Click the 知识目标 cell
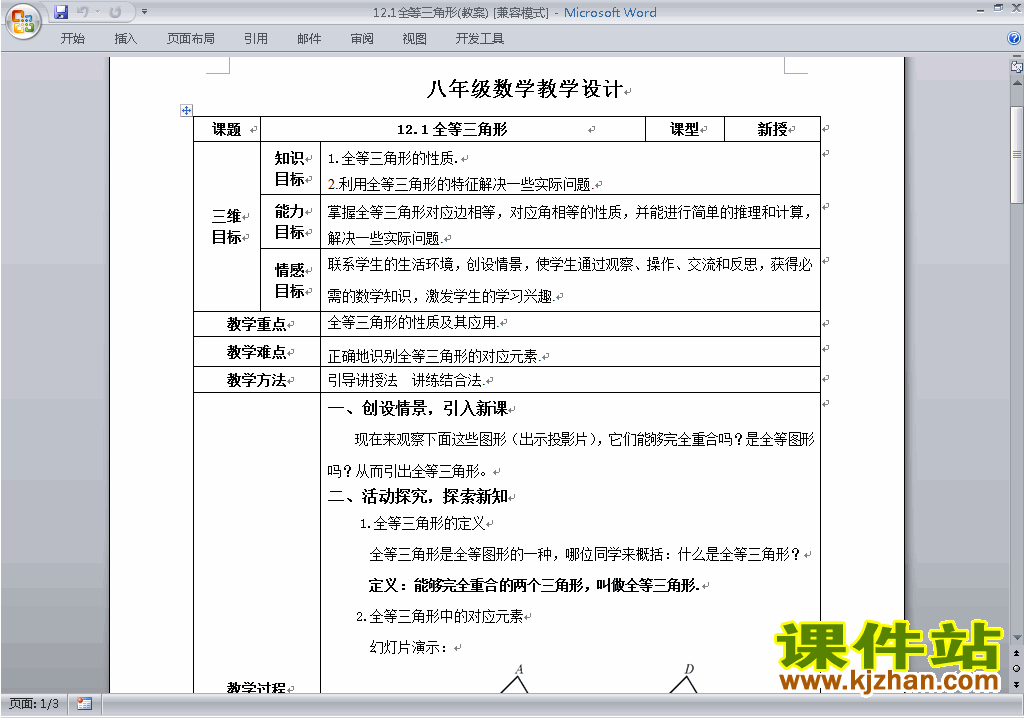This screenshot has height=718, width=1024. pyautogui.click(x=290, y=168)
